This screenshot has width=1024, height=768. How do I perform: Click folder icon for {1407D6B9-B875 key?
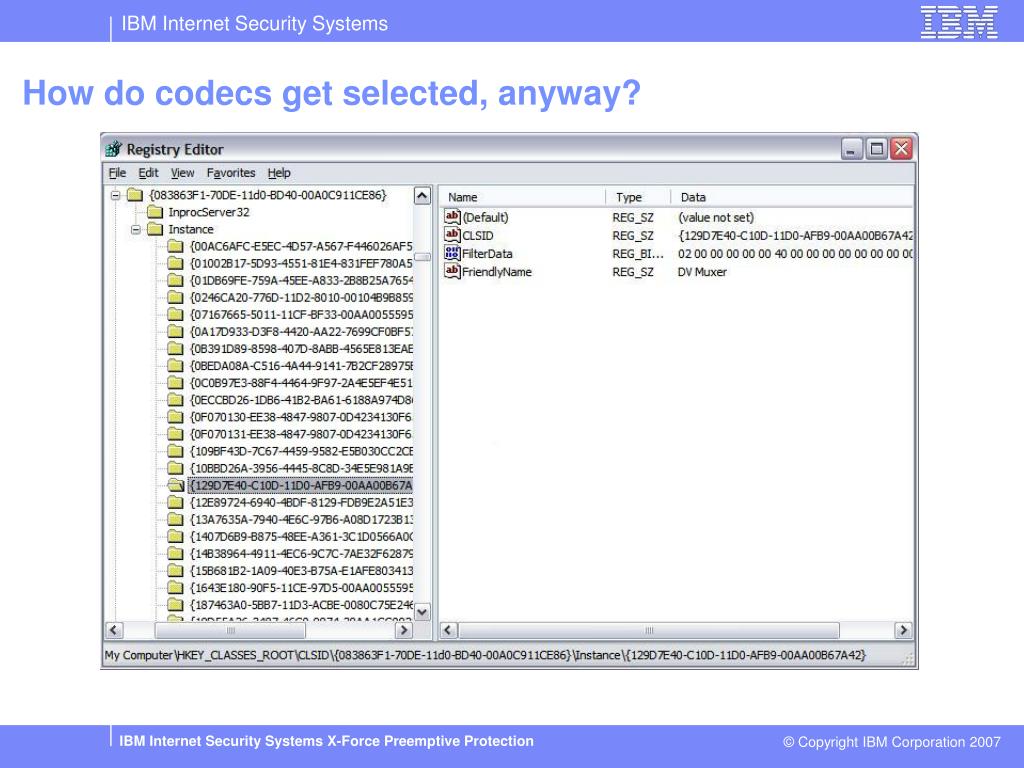click(175, 536)
